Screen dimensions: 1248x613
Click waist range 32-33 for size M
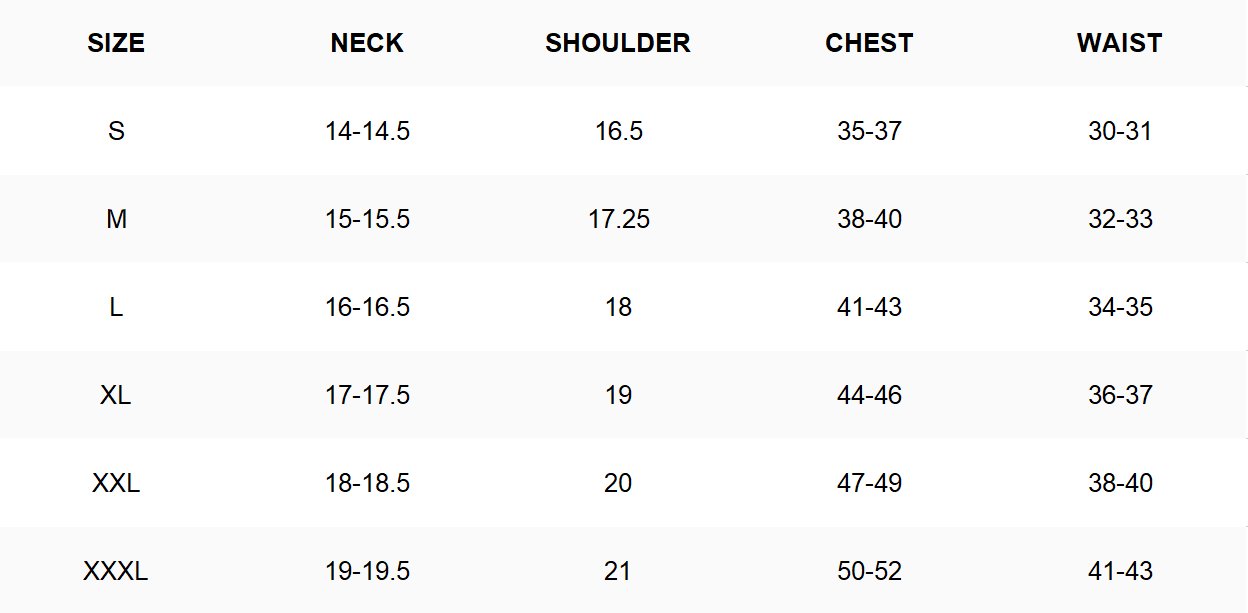1120,219
